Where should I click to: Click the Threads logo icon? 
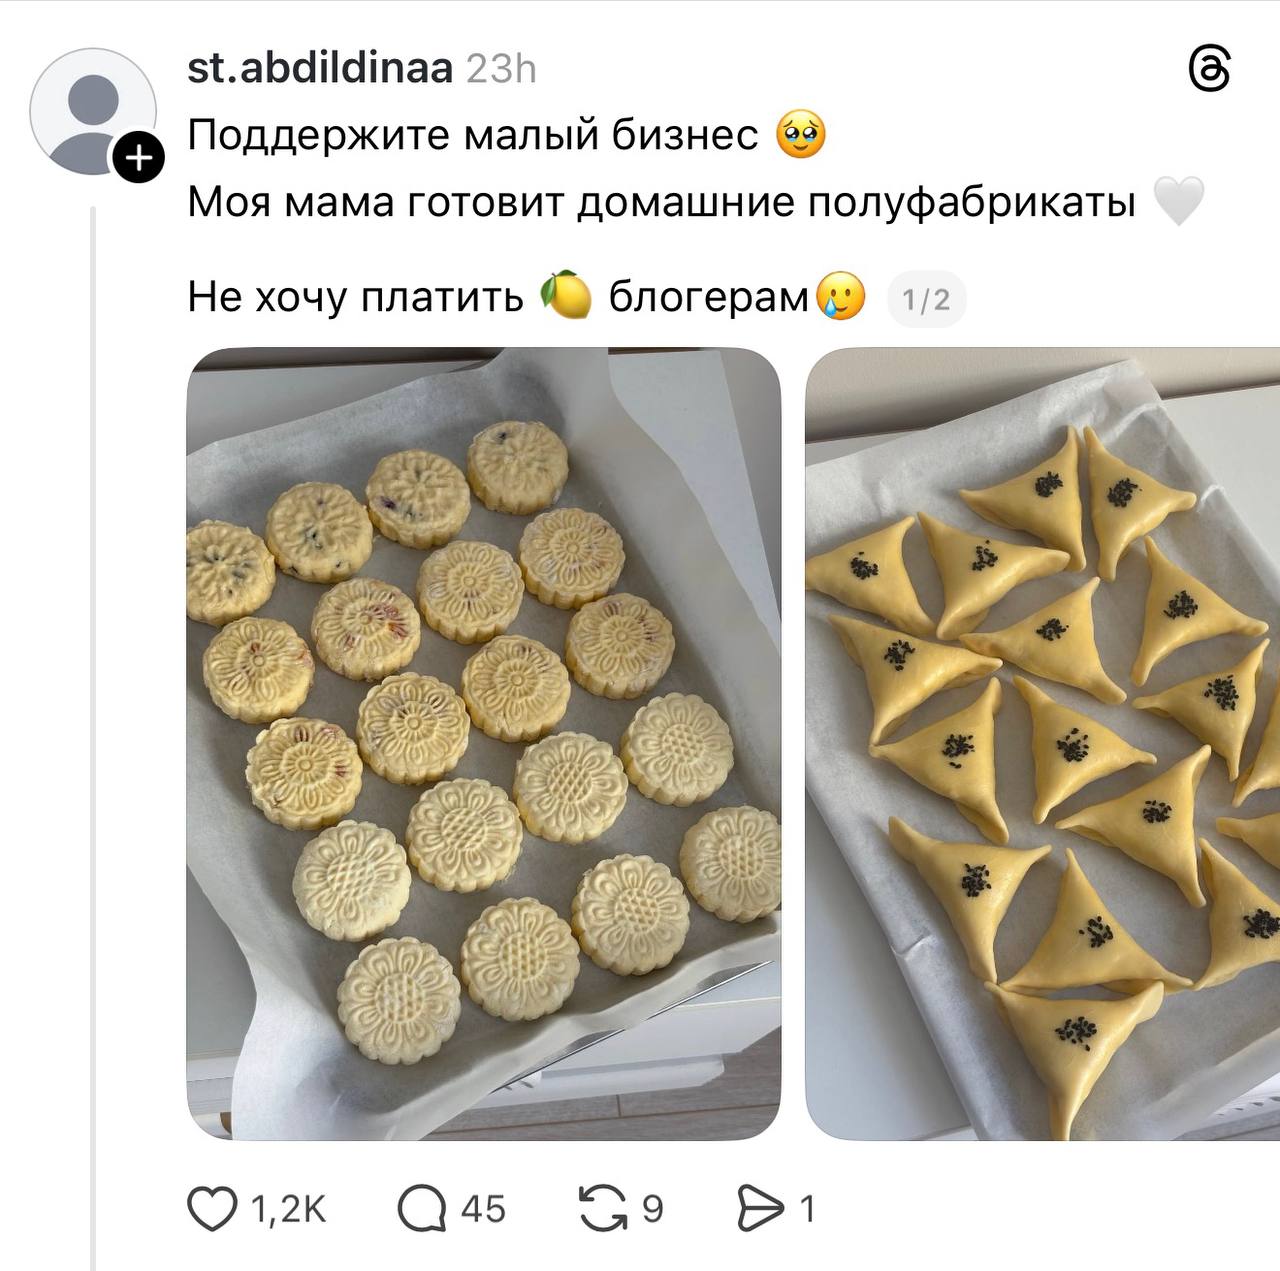pos(1209,71)
